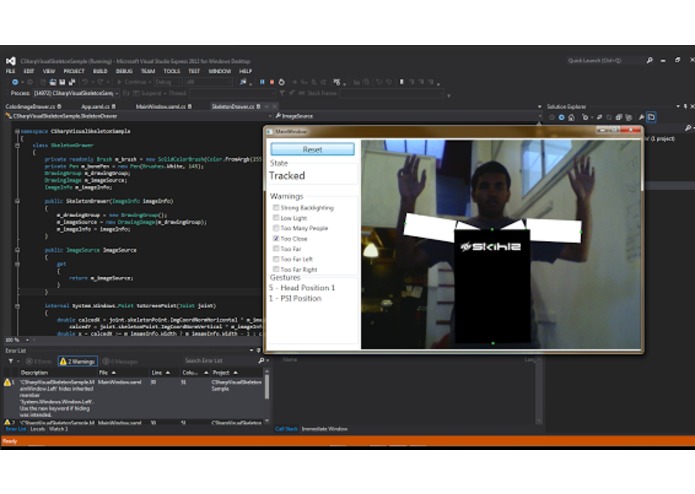695x494 pixels.
Task: Click the Solution Explorer search magnifier icon
Action: (688, 128)
